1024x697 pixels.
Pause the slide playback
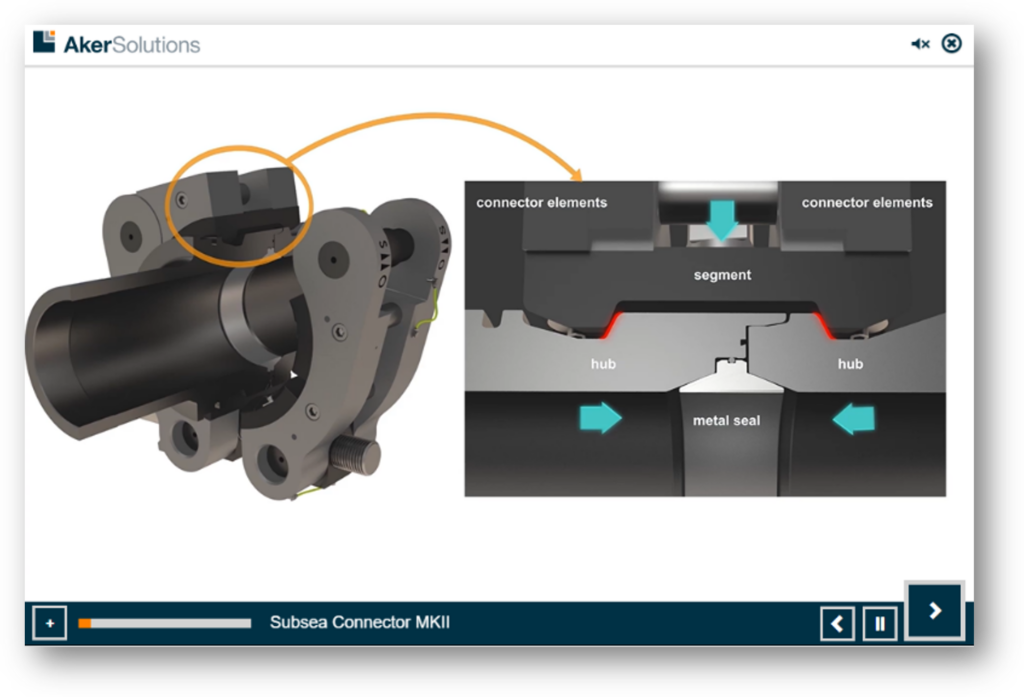click(880, 624)
